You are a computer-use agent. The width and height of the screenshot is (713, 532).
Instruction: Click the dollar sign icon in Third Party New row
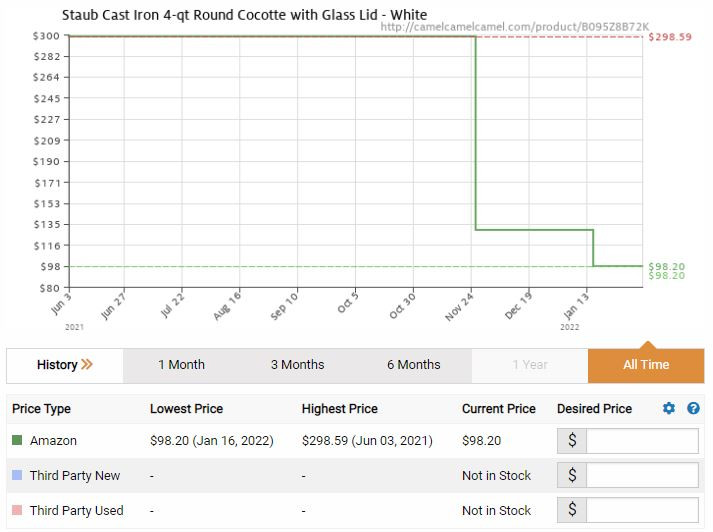[572, 475]
